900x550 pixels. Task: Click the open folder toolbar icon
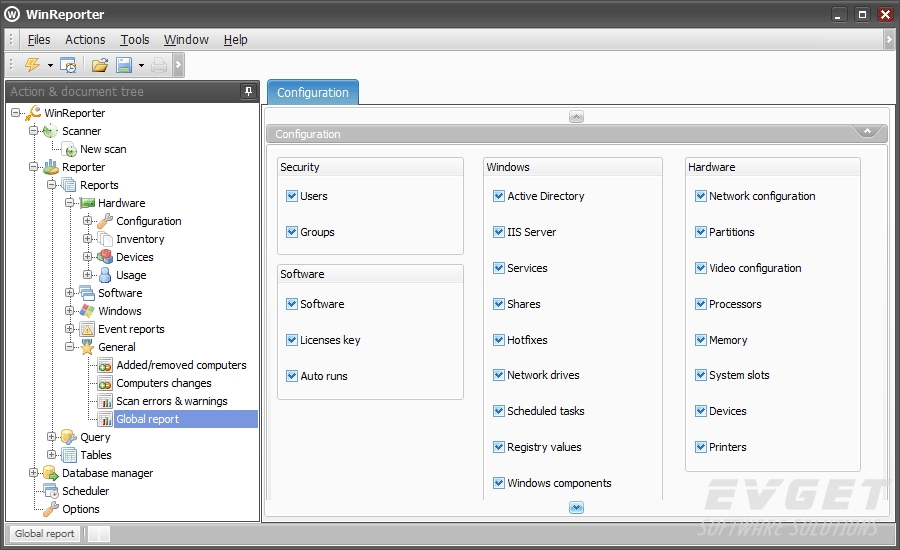point(100,65)
